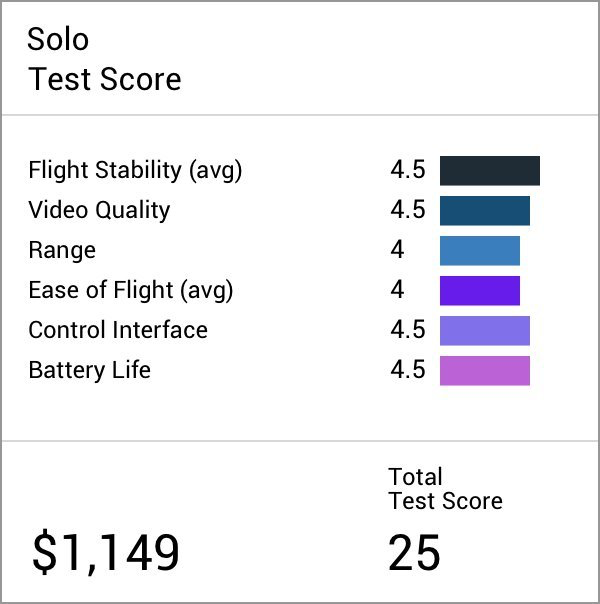
Task: Select the Control Interface label
Action: (x=118, y=330)
